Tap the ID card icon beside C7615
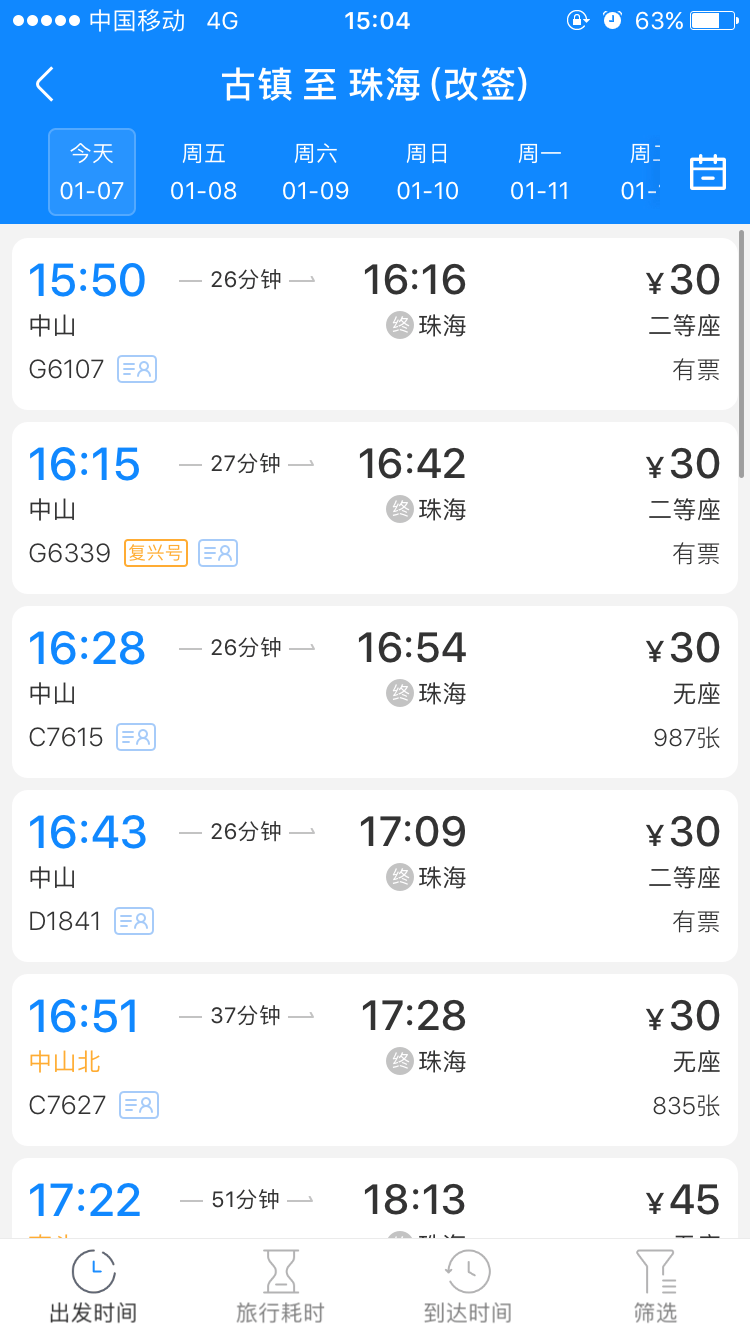Screen dimensions: 750x1334 click(x=136, y=737)
